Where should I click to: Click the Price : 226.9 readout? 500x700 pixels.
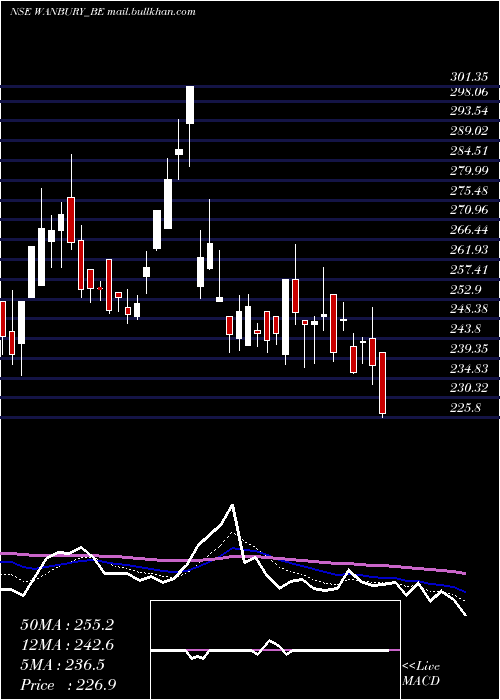click(x=68, y=685)
